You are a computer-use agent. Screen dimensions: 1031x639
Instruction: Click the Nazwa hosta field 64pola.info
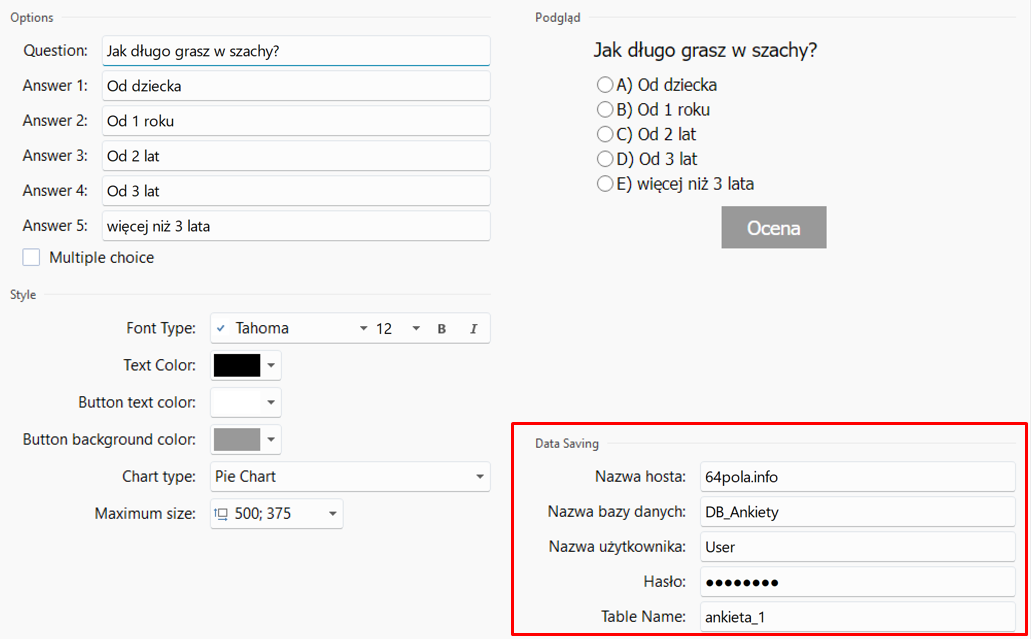click(x=857, y=477)
